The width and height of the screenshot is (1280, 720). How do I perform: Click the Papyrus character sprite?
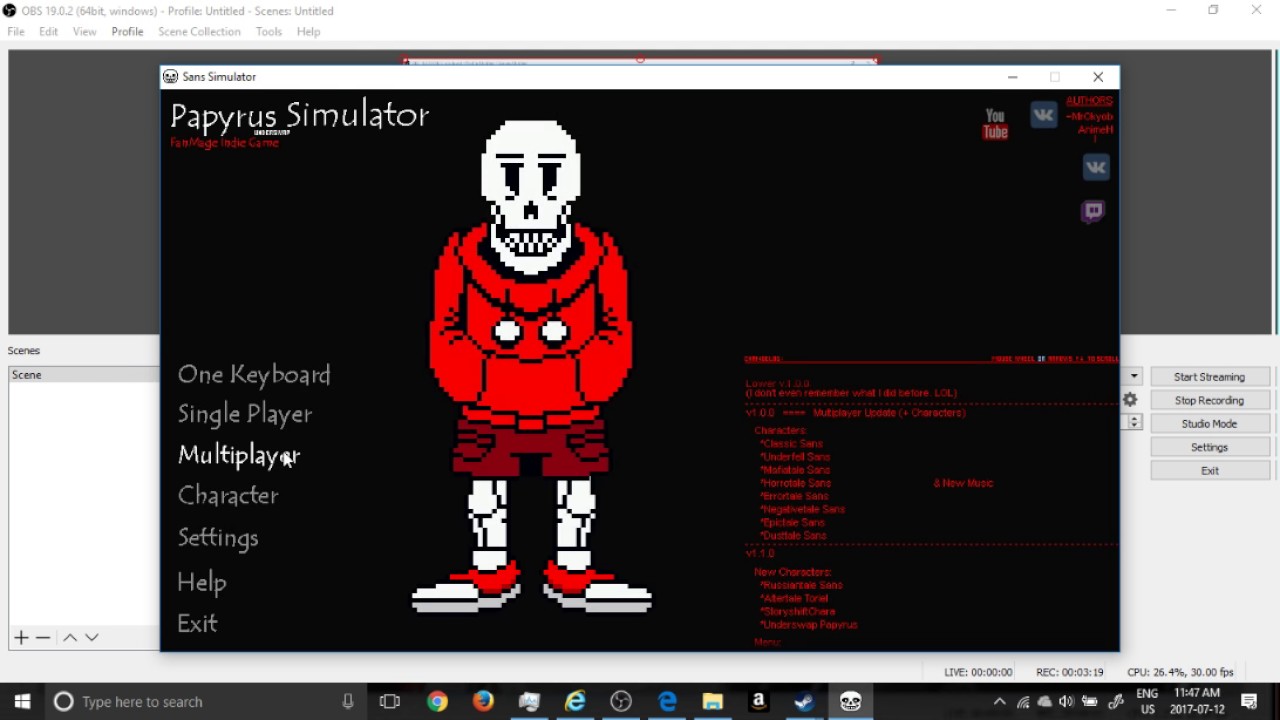(531, 366)
